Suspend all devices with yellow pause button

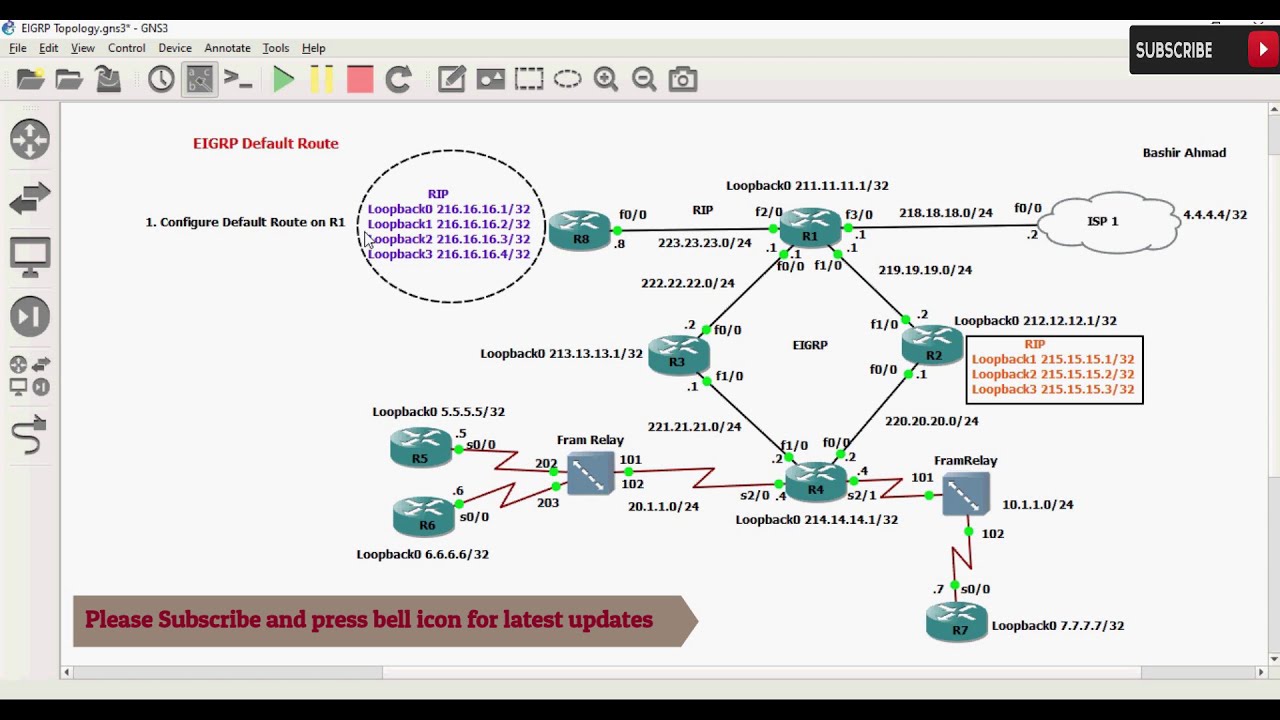coord(322,79)
